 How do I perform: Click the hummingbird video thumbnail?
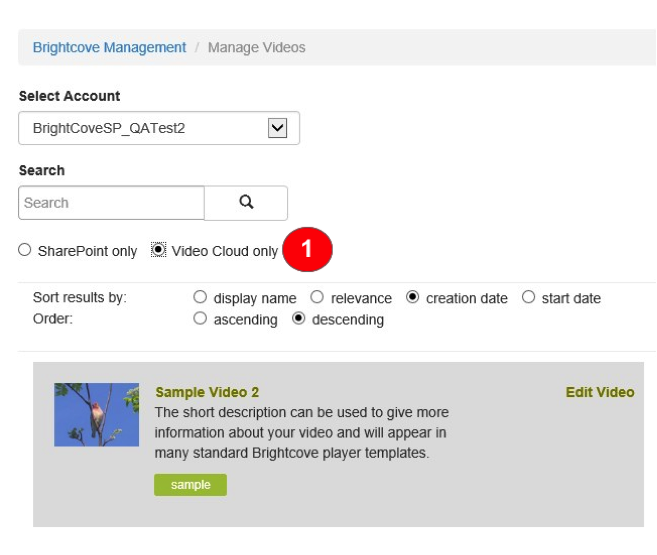click(96, 414)
